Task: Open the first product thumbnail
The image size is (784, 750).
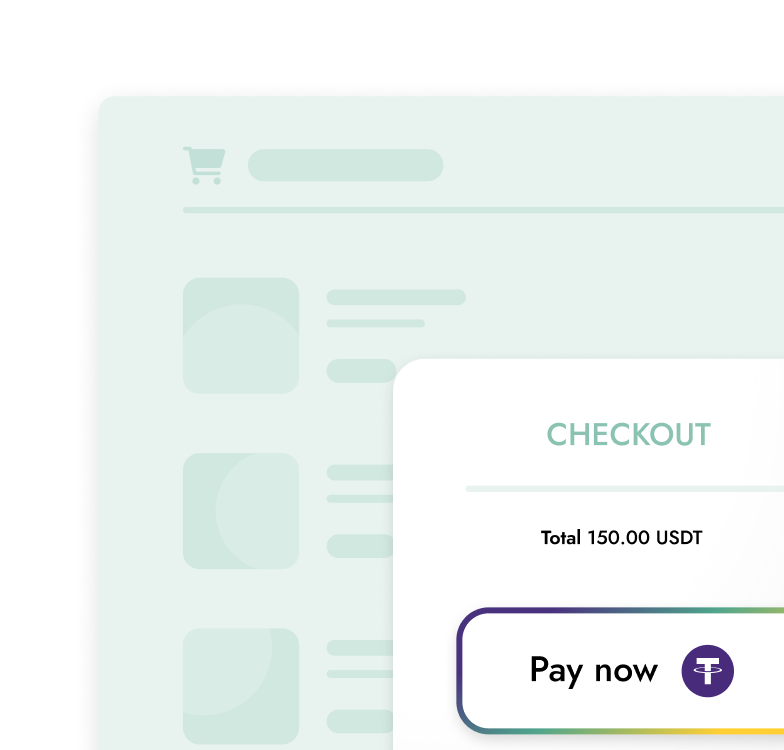Action: (241, 336)
